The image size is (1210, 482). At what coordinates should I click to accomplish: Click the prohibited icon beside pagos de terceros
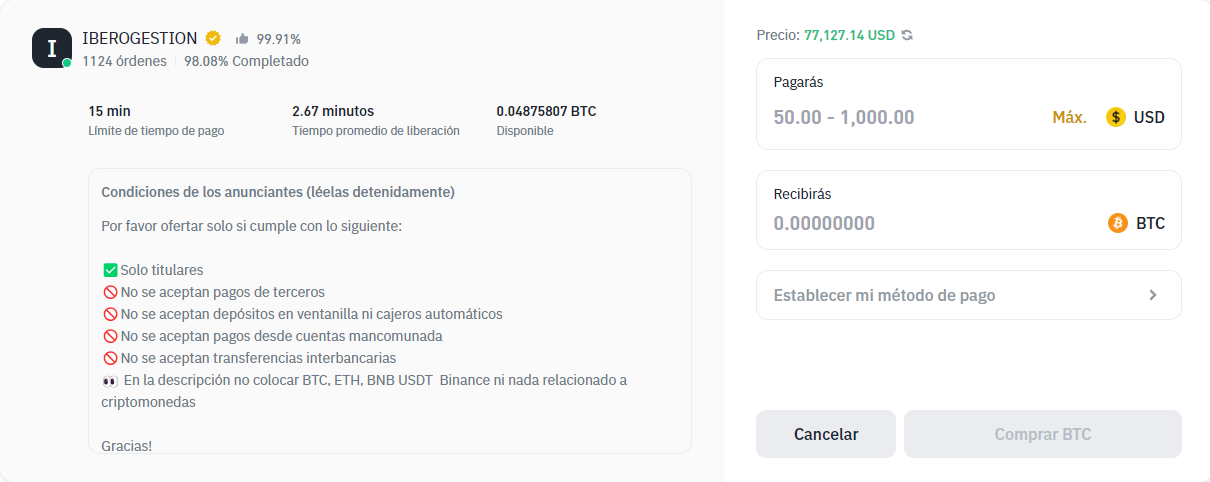click(x=110, y=292)
